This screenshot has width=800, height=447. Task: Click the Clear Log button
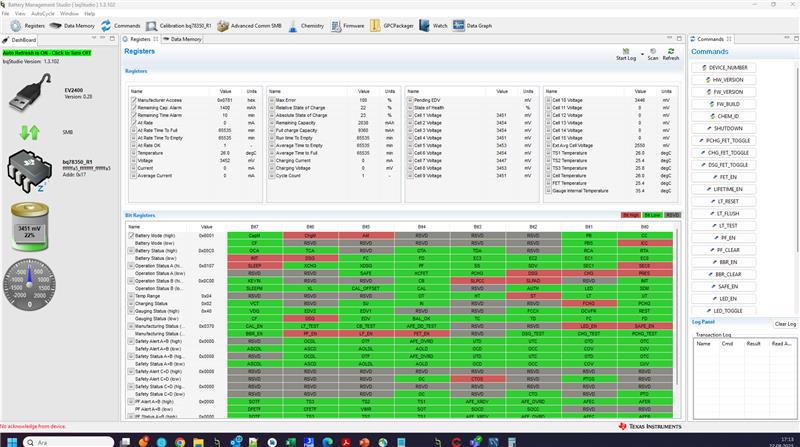[x=785, y=324]
